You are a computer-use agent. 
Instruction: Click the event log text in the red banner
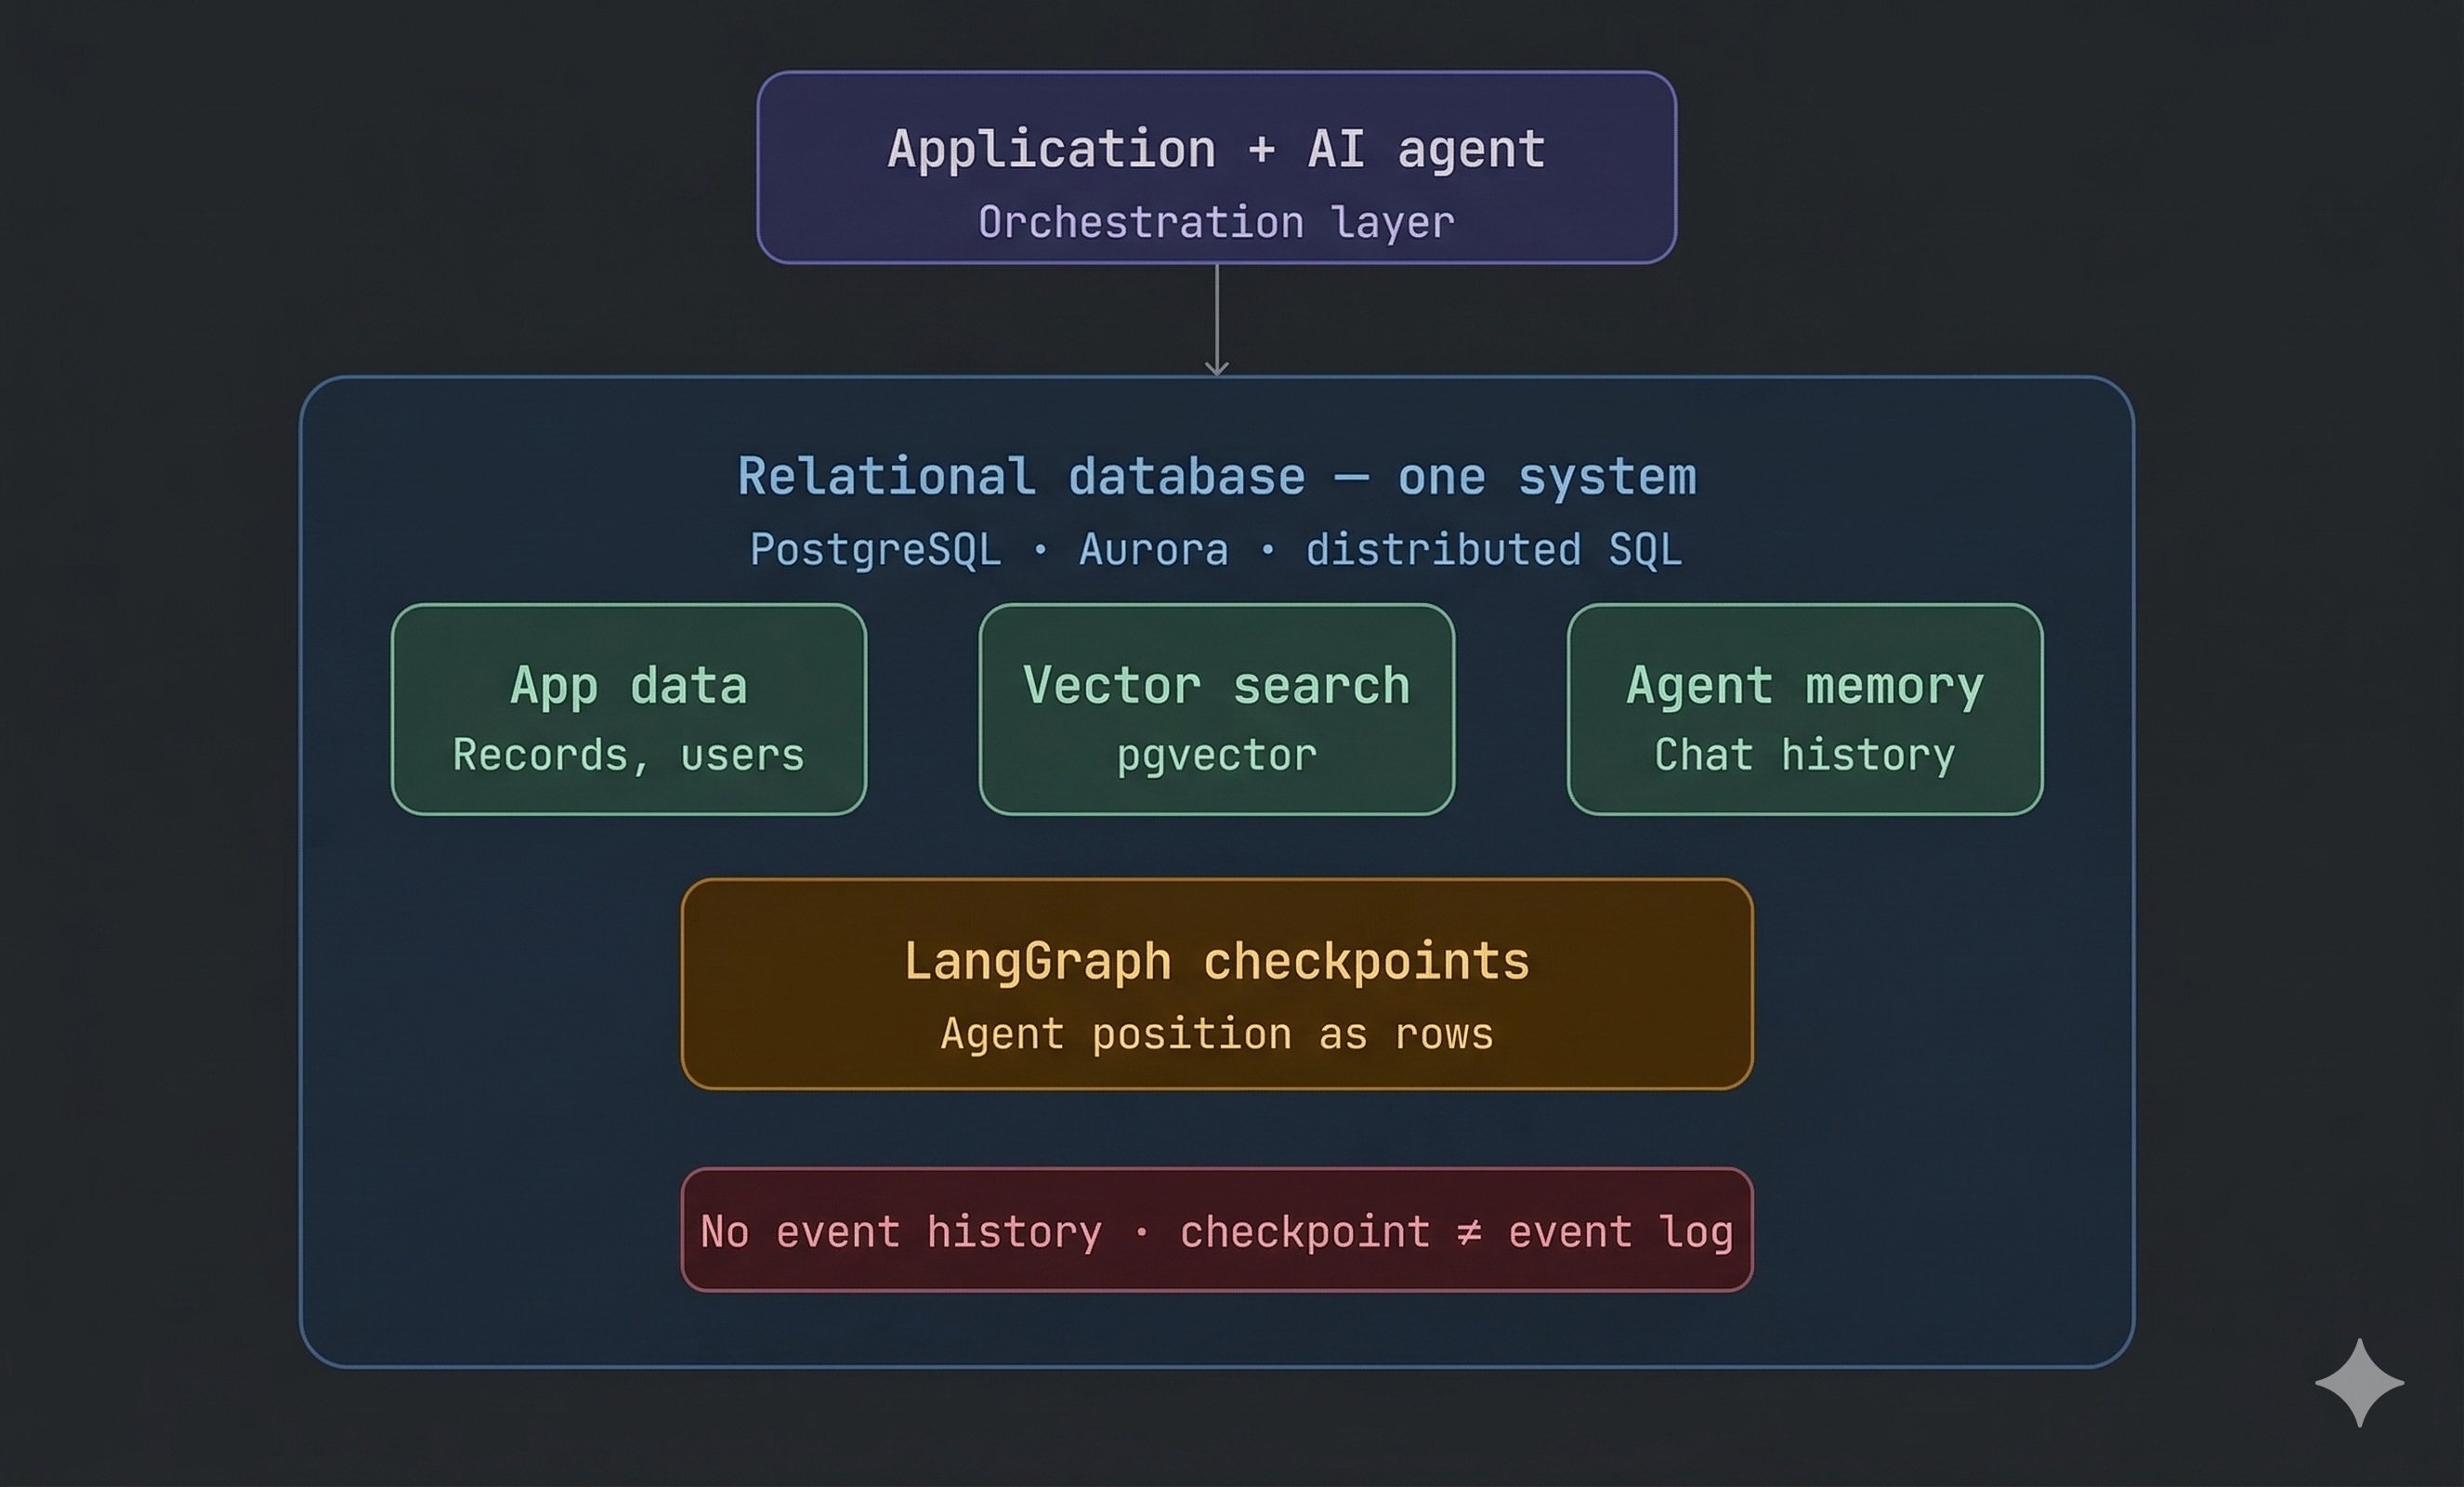coord(1620,1232)
